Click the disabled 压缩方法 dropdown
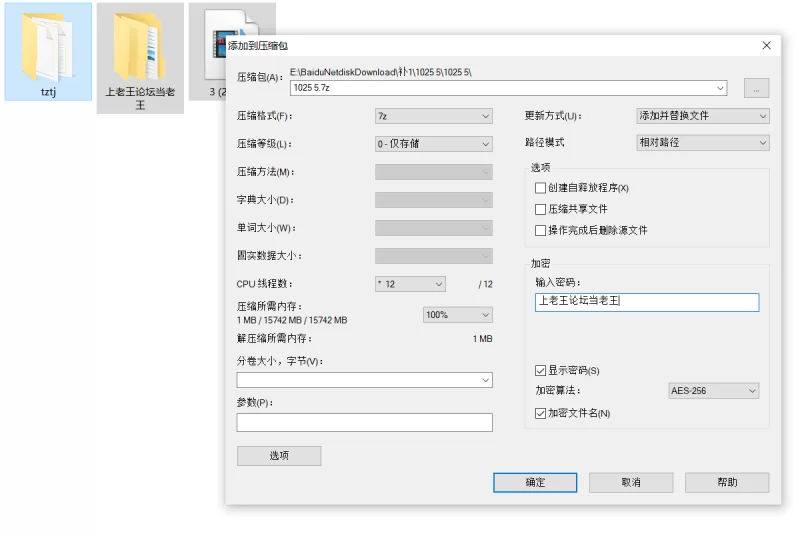Screen dimensions: 800x536 point(433,172)
